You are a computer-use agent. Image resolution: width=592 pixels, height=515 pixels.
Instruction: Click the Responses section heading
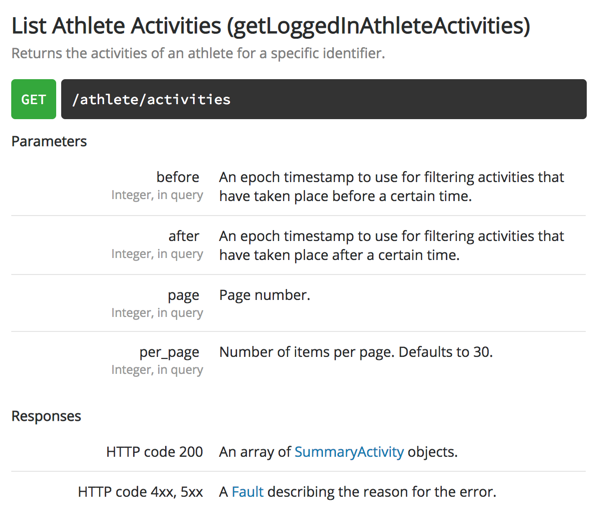click(46, 416)
